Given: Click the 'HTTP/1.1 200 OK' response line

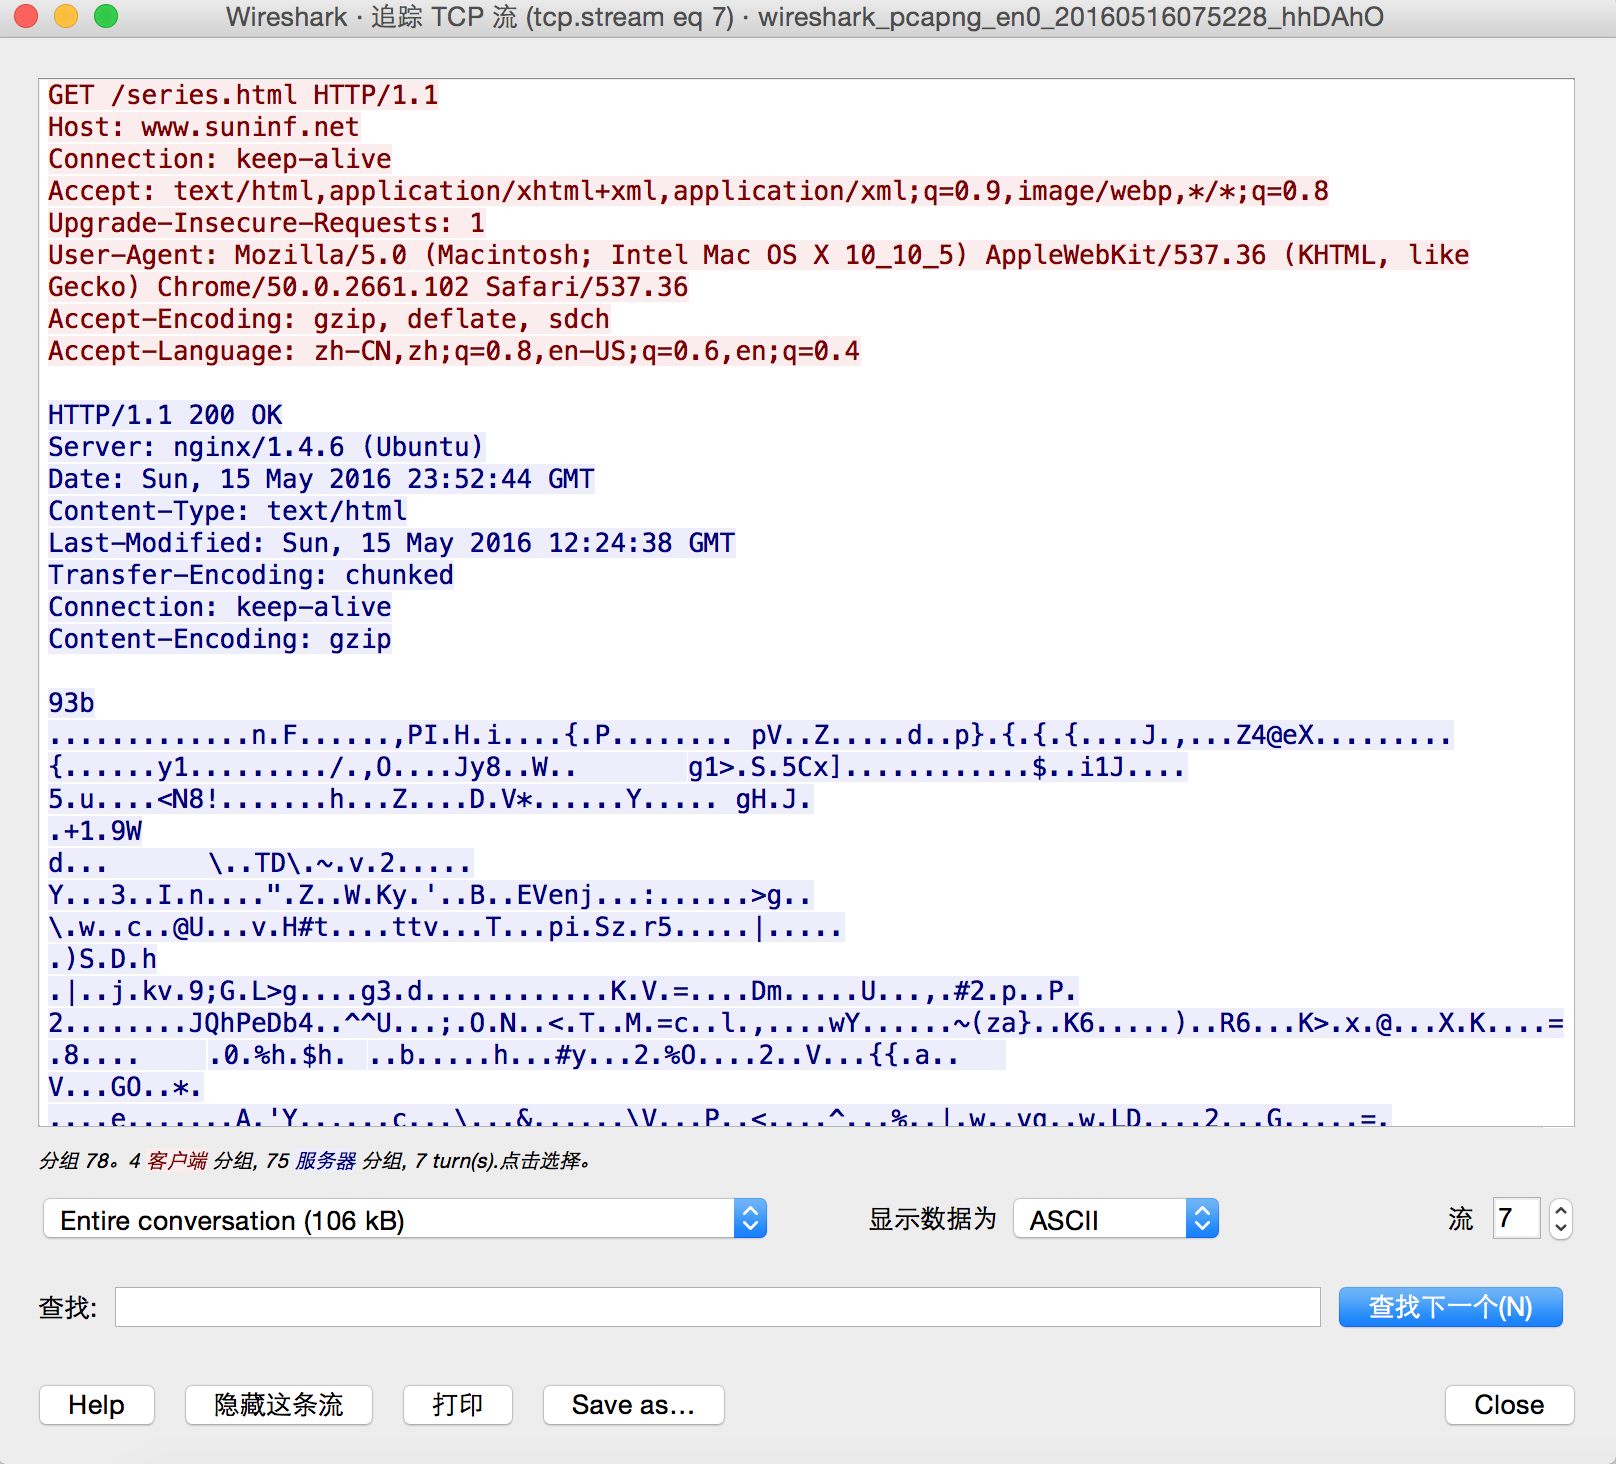Looking at the screenshot, I should (165, 415).
